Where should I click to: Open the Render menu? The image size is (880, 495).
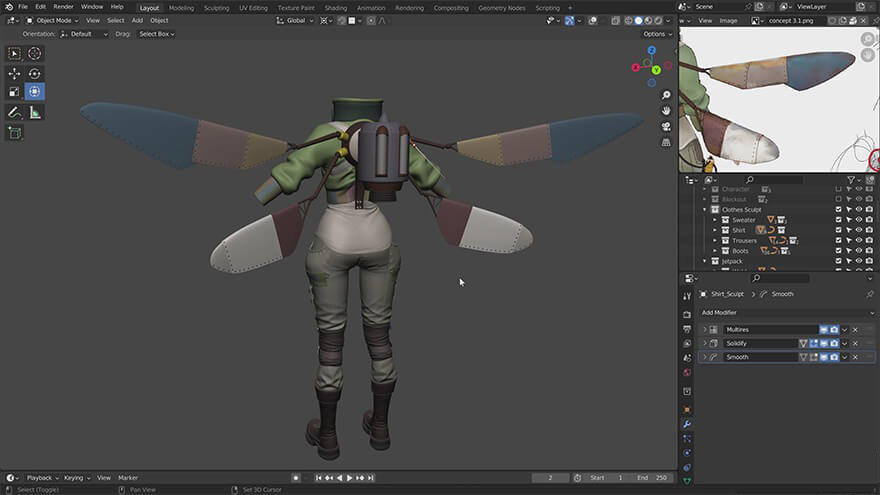point(63,7)
